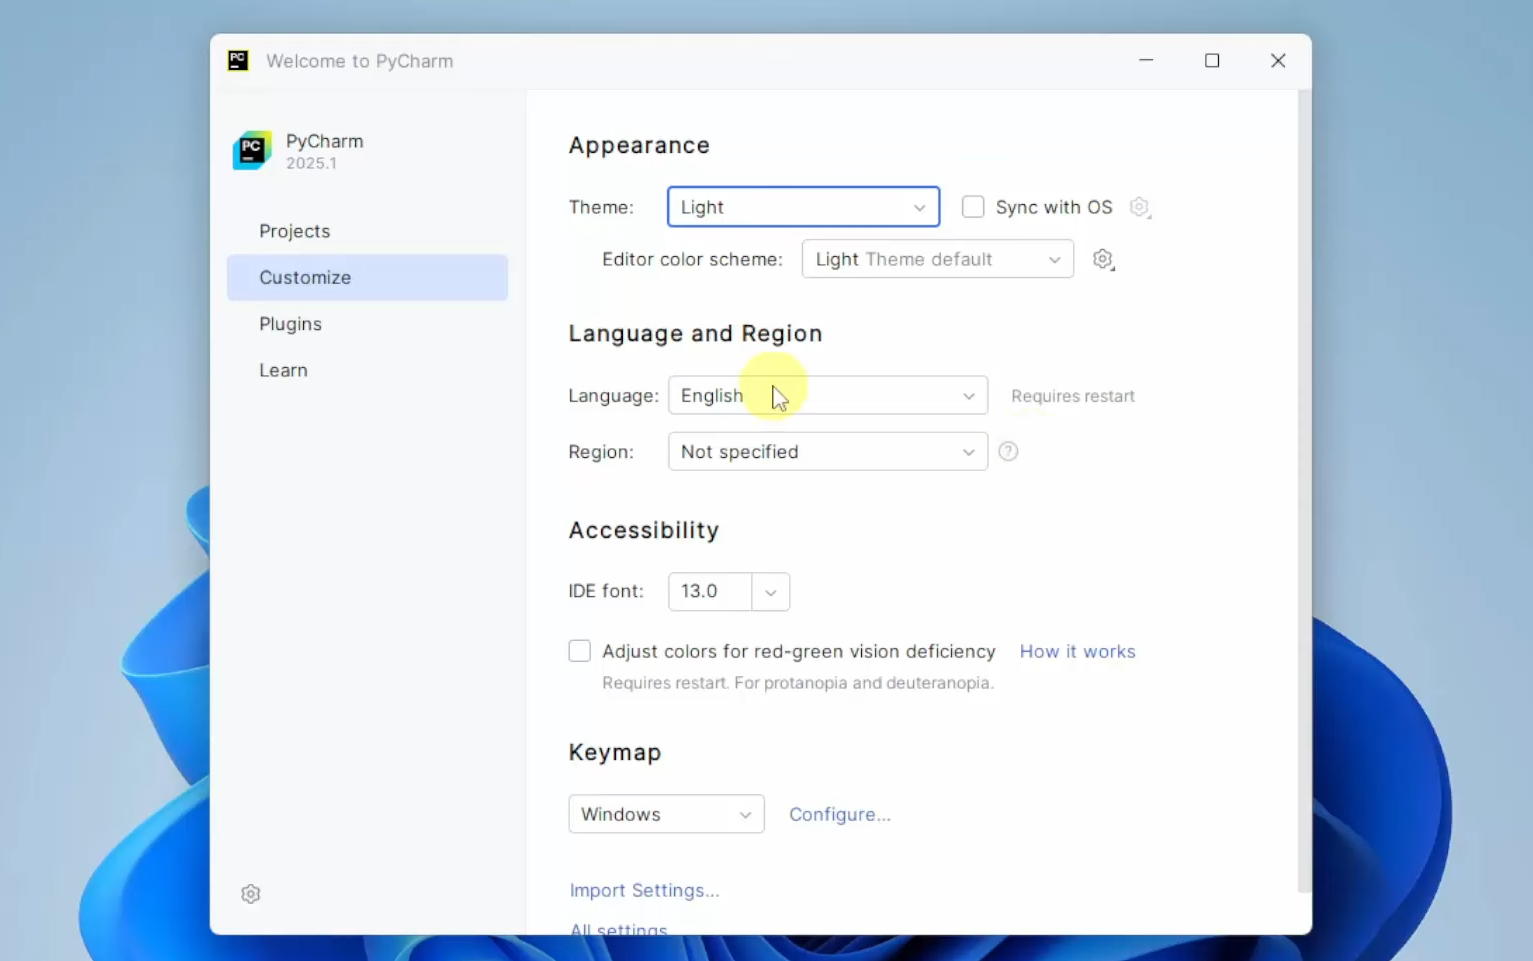This screenshot has height=961, width=1533.
Task: Click the gear beside Editor color scheme
Action: coord(1103,259)
